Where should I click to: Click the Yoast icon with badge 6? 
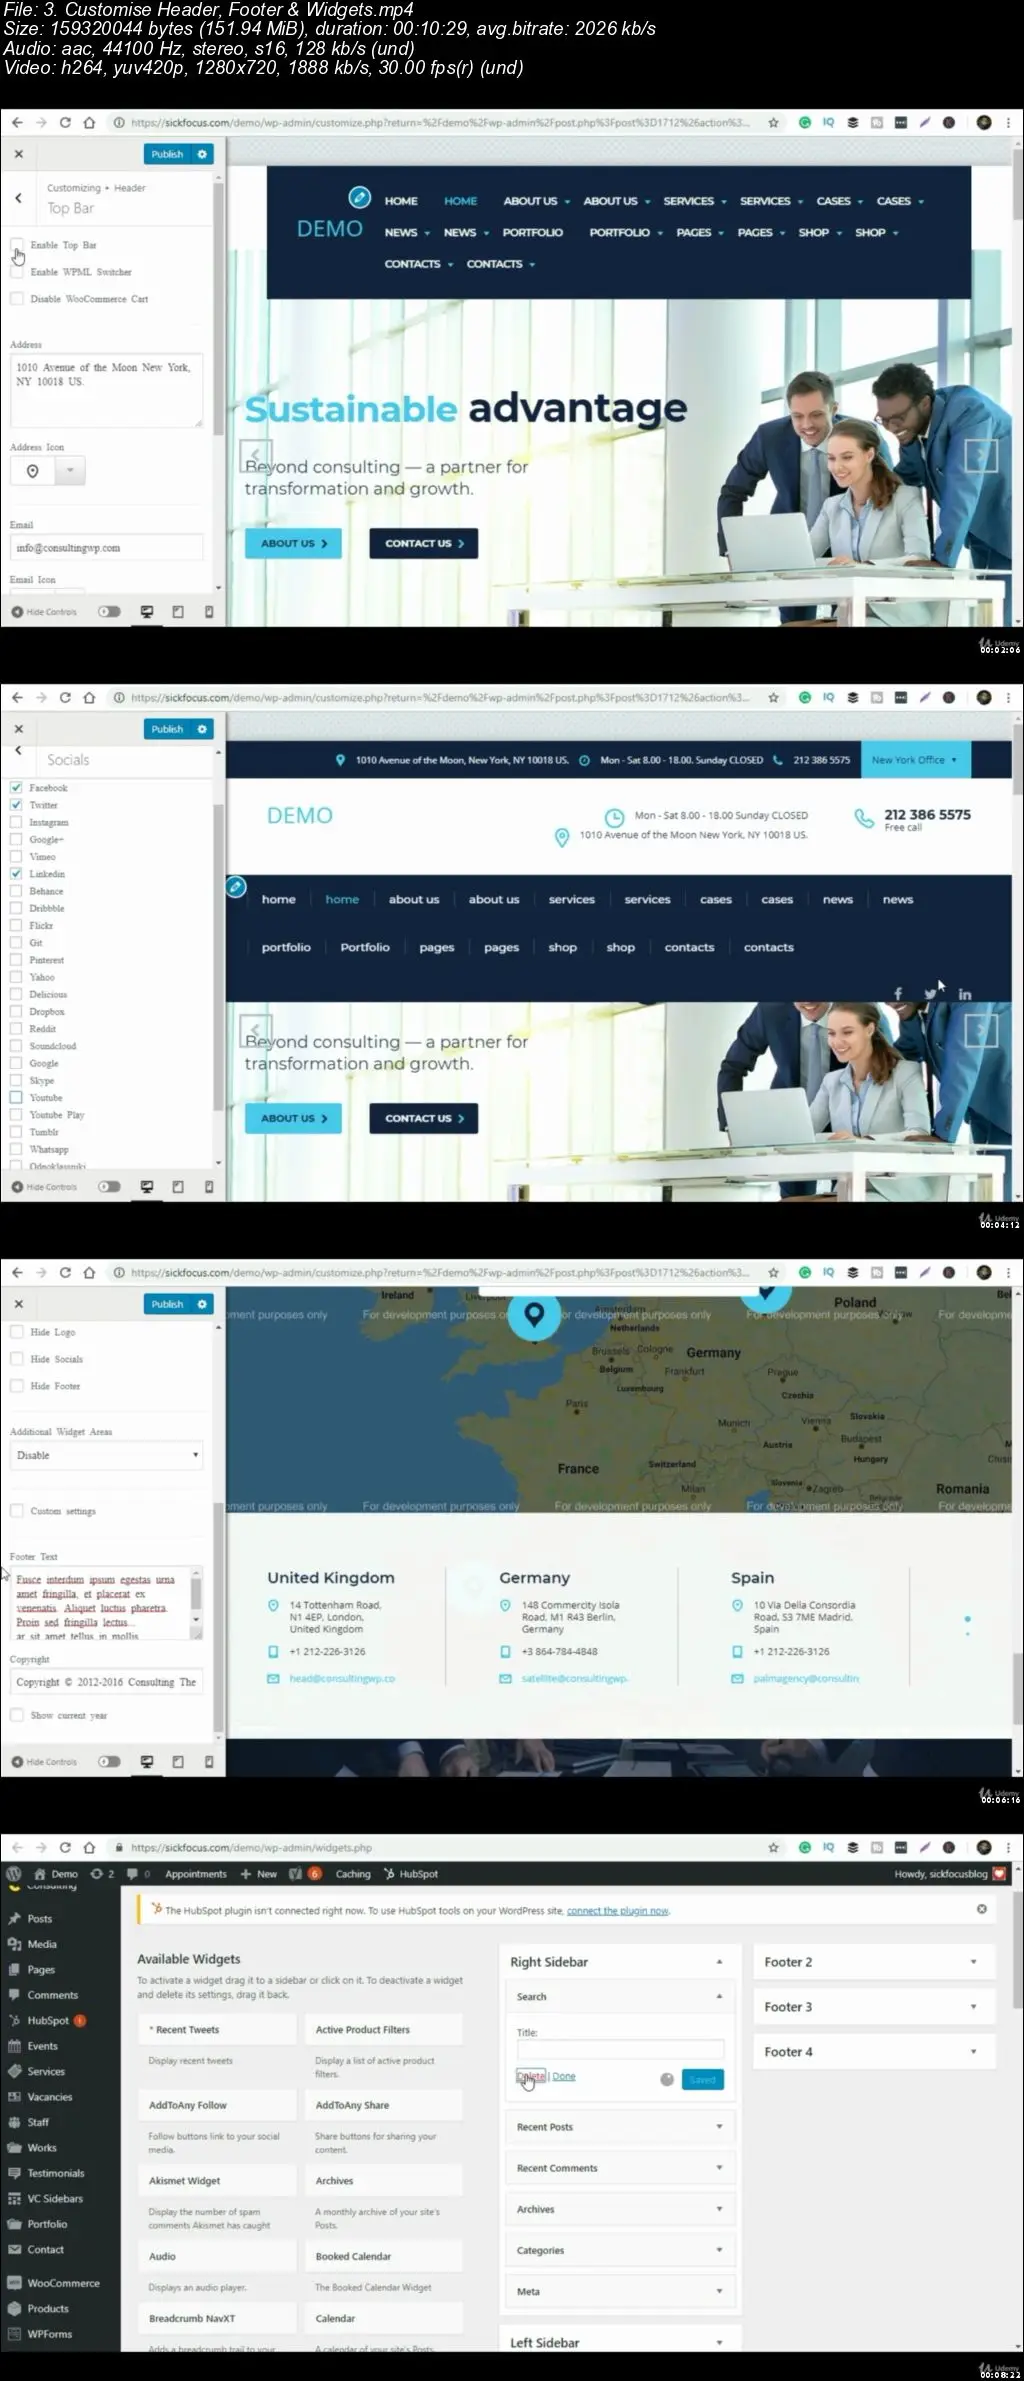coord(304,1874)
